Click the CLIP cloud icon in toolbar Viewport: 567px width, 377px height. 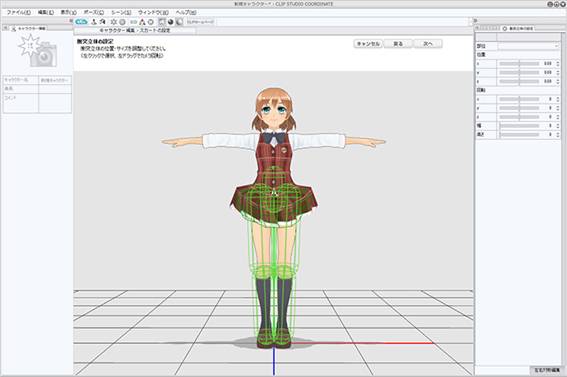click(81, 22)
